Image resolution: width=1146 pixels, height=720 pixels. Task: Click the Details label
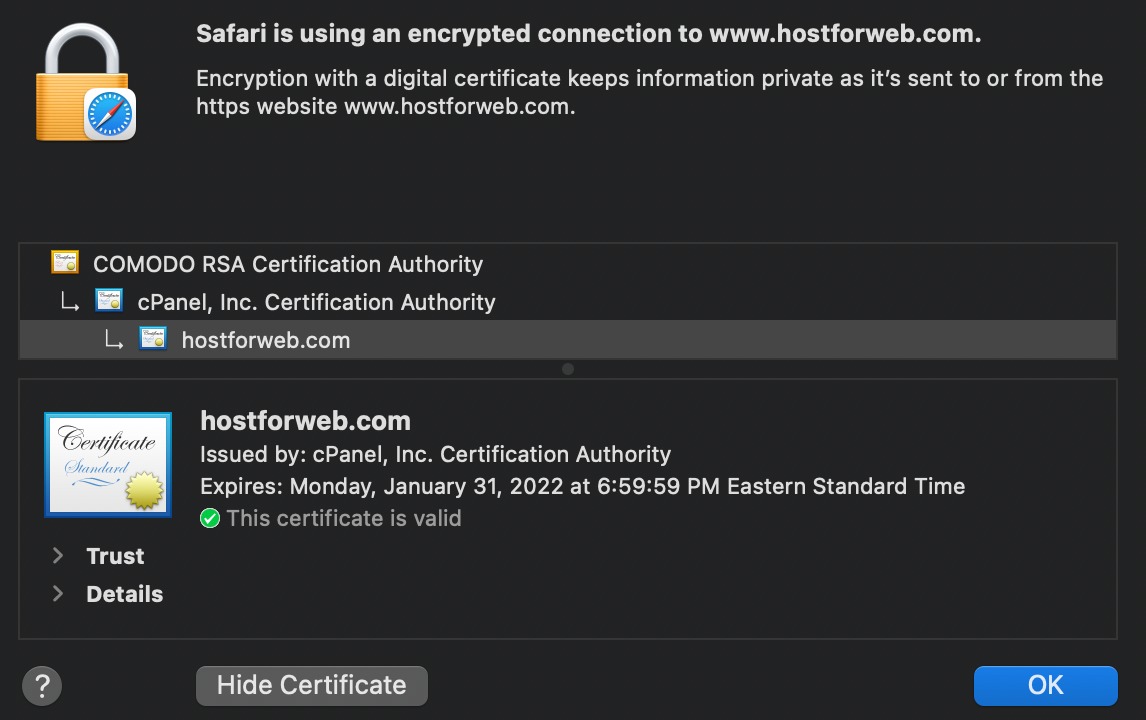point(125,594)
